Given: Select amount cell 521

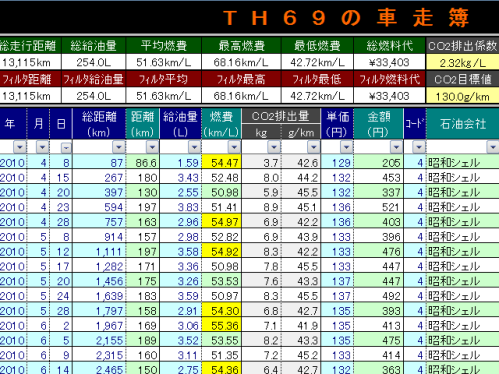Looking at the screenshot, I should [x=379, y=207].
